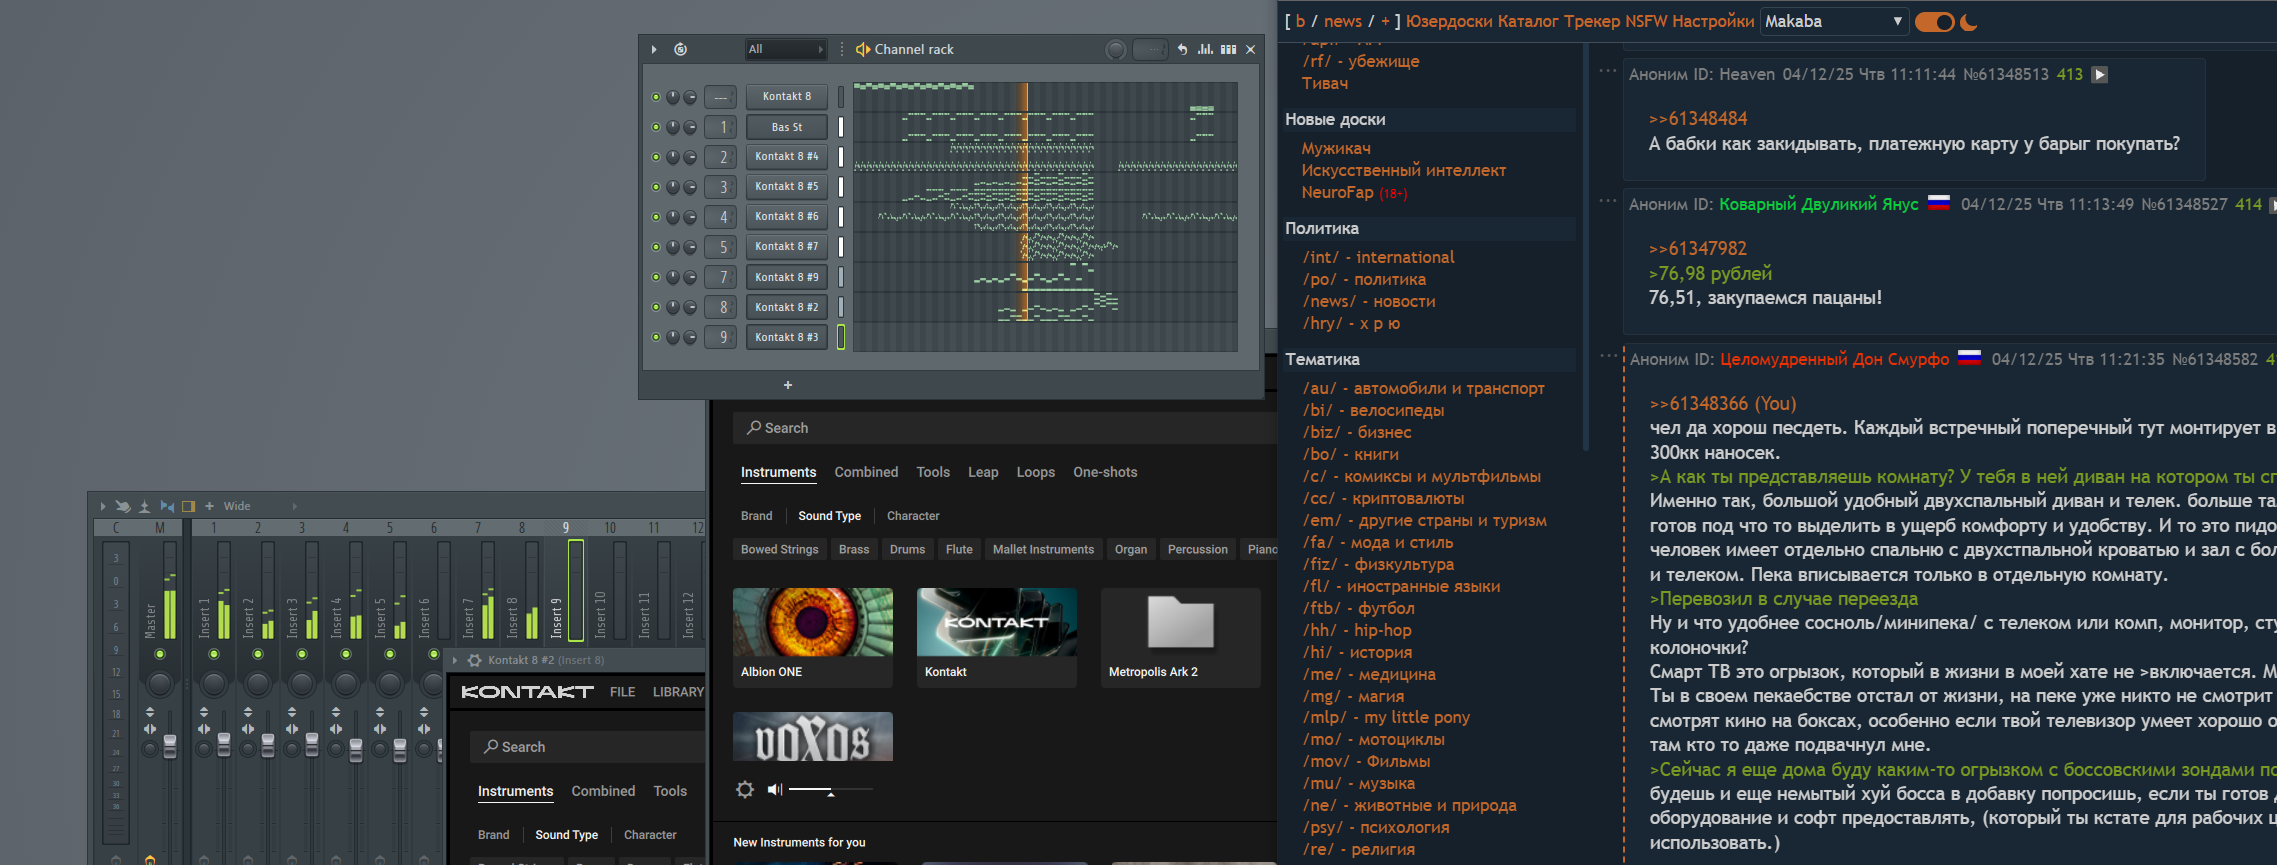Mute the Kontakt browser preview speaker icon
This screenshot has height=865, width=2277.
[774, 790]
